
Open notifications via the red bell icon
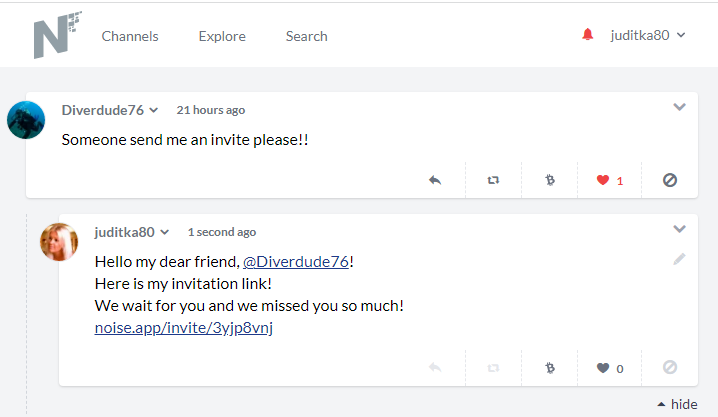[587, 34]
